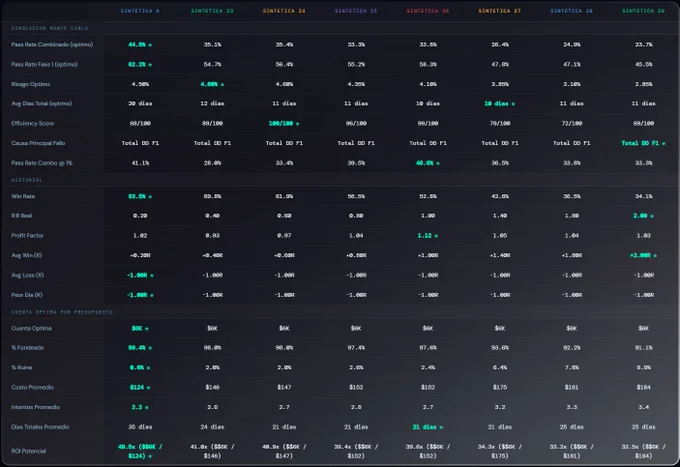Click the Pass Rate Combo @ 1% row label

42,163
